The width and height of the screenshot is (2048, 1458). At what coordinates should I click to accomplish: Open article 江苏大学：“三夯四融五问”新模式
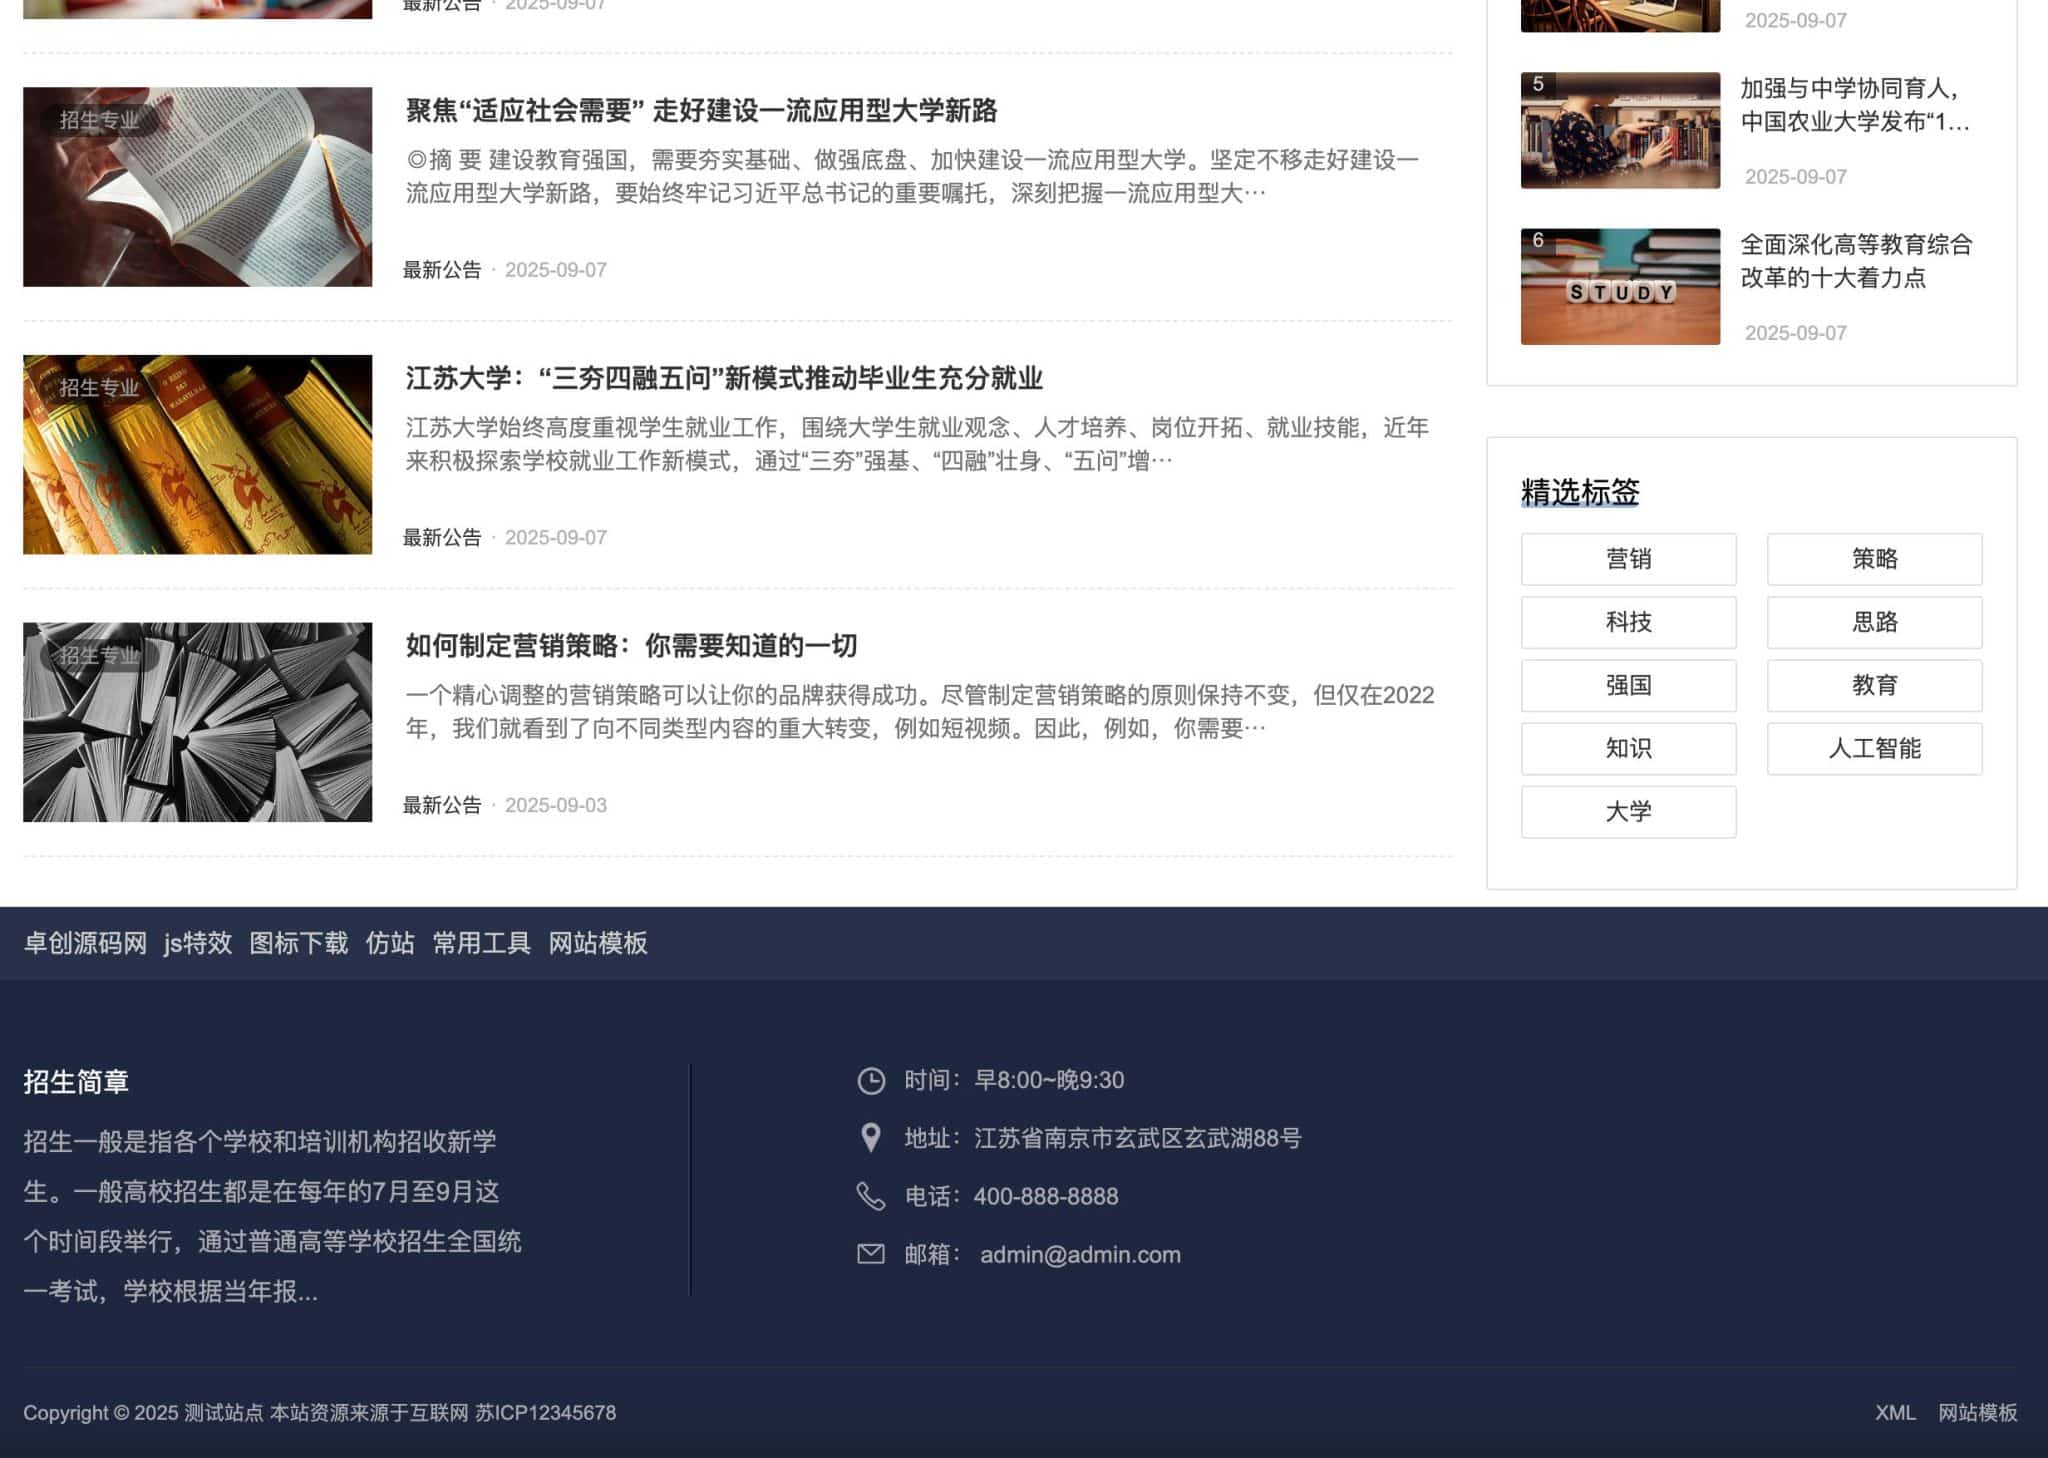724,378
